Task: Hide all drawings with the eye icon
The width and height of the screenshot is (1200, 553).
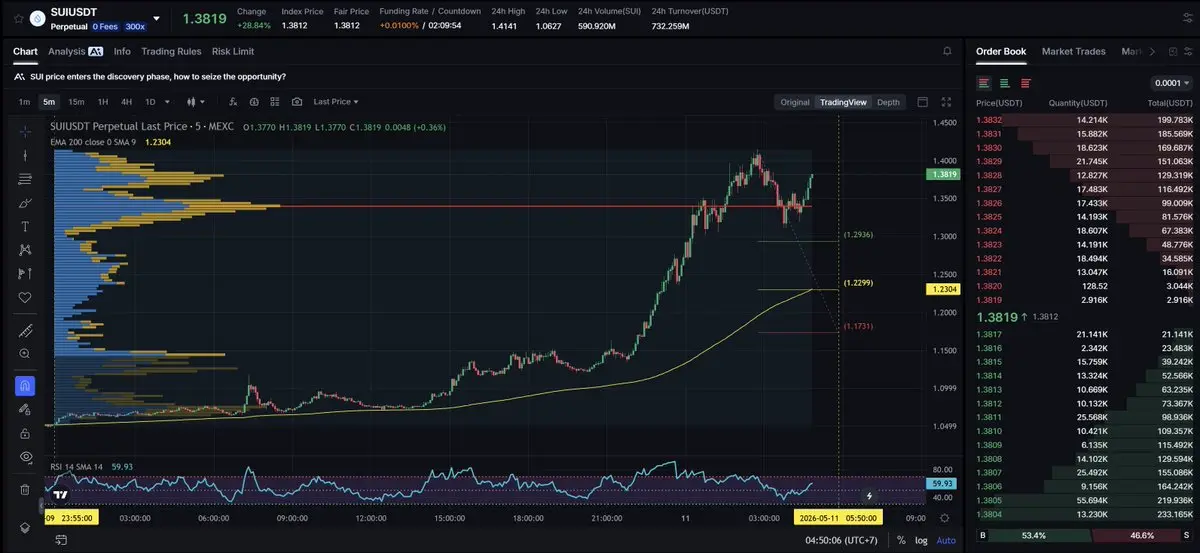Action: 25,457
